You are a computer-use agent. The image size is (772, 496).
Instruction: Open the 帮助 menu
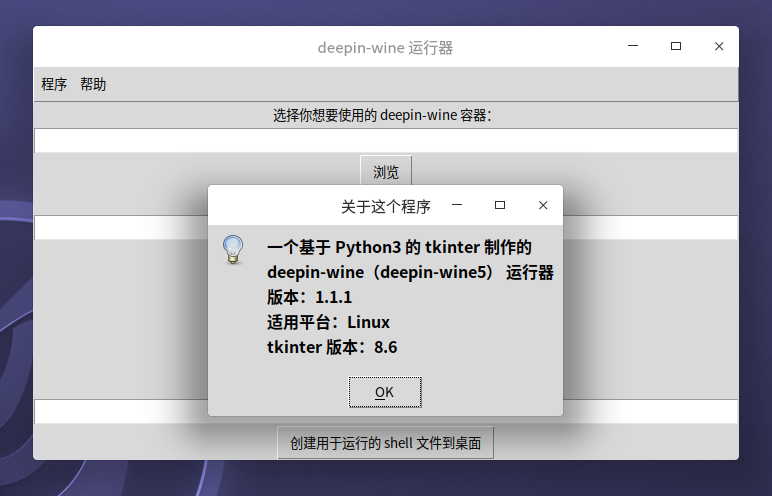(x=93, y=84)
